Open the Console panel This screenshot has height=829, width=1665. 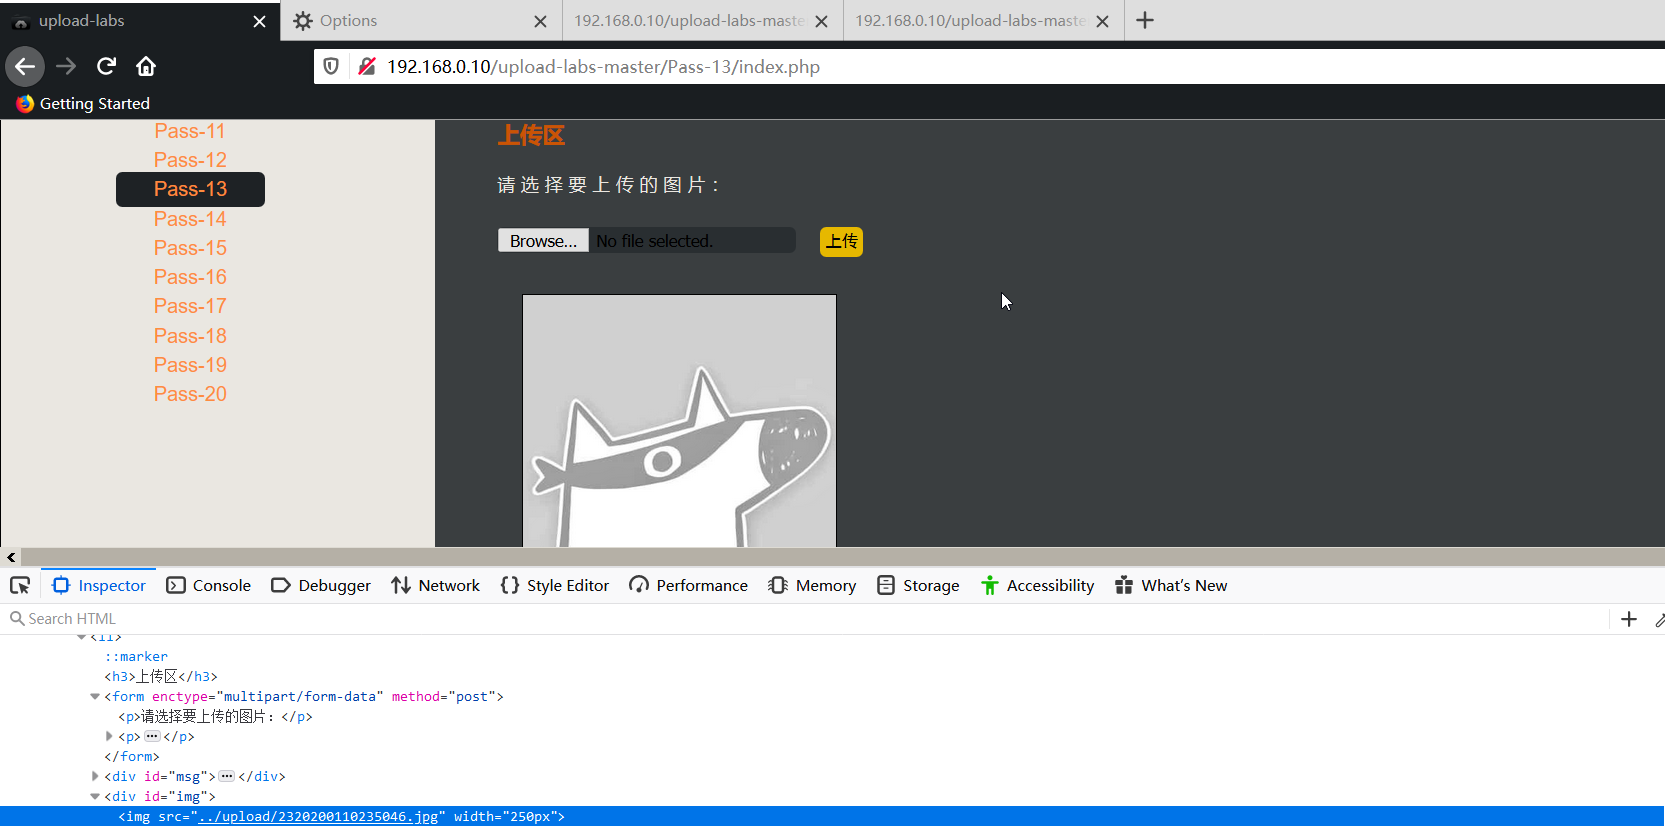coord(208,586)
